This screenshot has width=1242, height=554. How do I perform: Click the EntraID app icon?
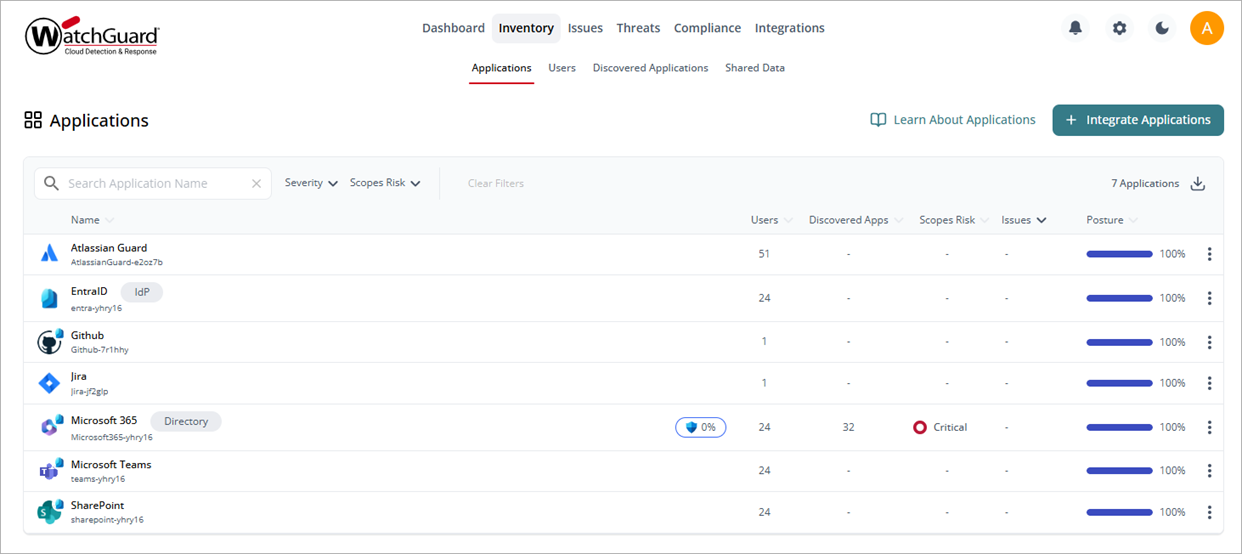point(49,298)
